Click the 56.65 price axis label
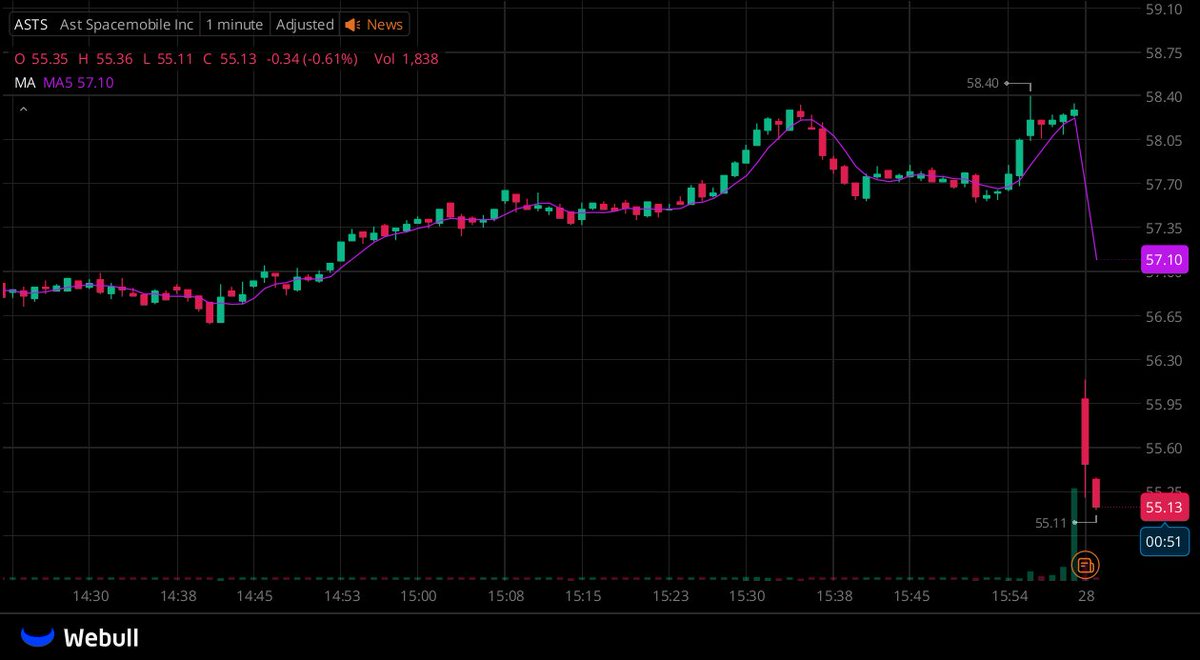 click(1165, 317)
